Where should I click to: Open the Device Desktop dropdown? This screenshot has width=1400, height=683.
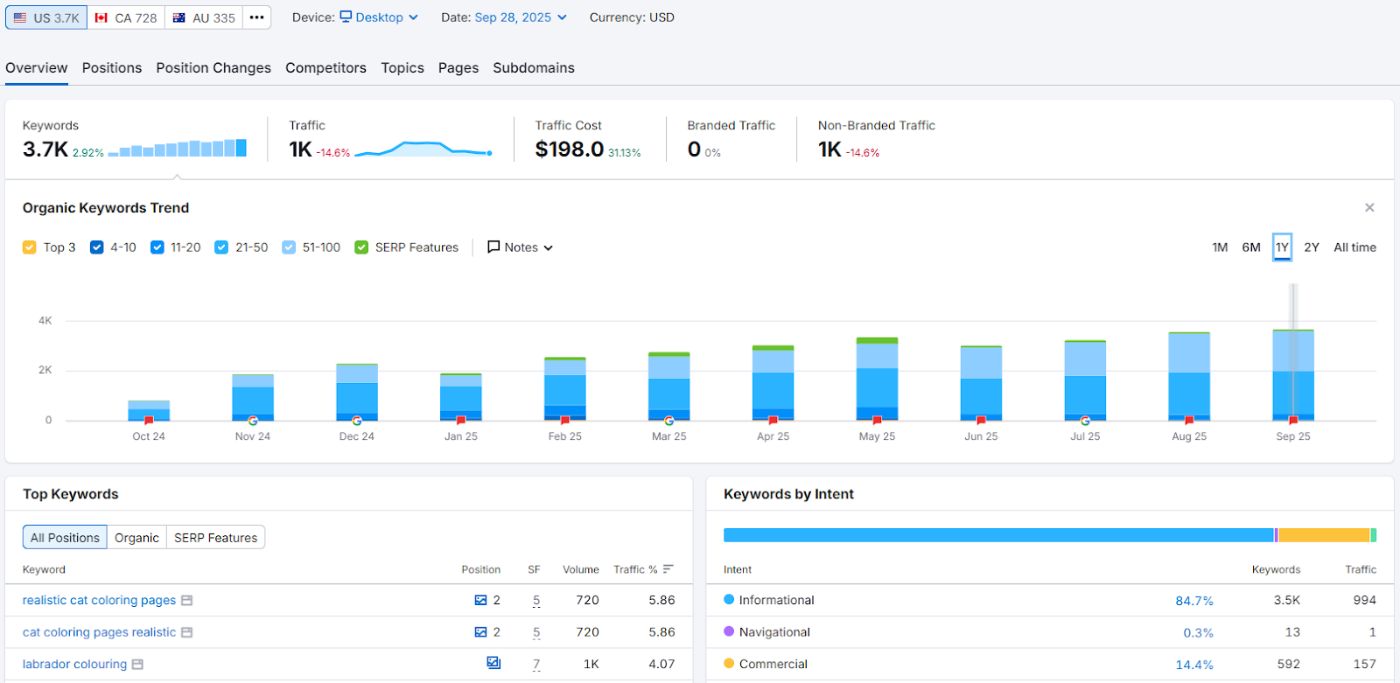click(378, 17)
